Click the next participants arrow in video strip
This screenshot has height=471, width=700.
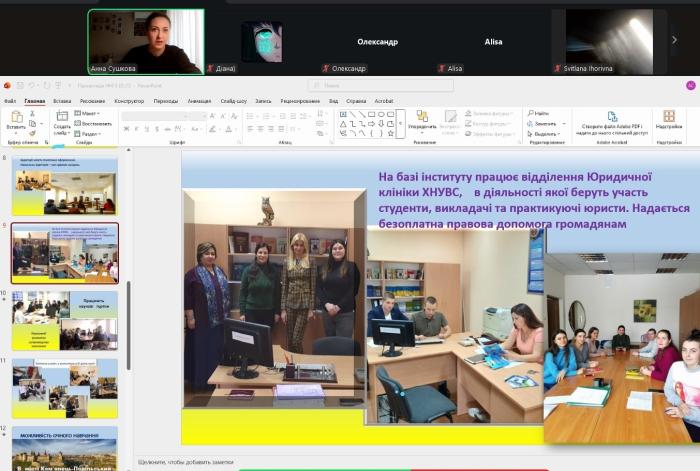point(673,40)
